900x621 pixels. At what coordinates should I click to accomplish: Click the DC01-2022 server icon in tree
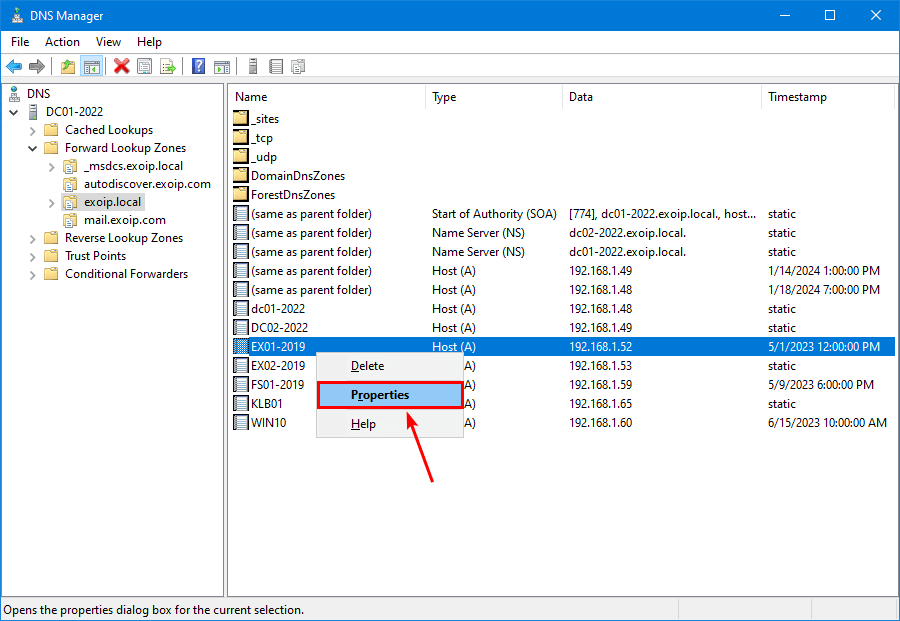click(x=33, y=111)
